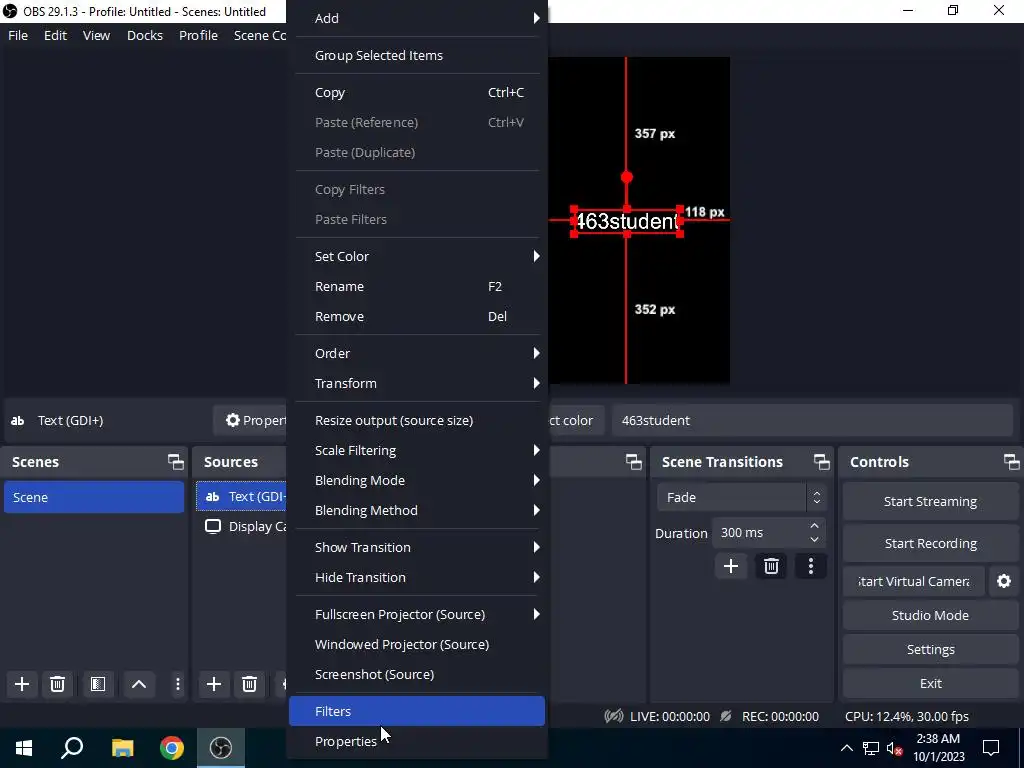
Task: Expand the Show Transition submenu
Action: [417, 547]
